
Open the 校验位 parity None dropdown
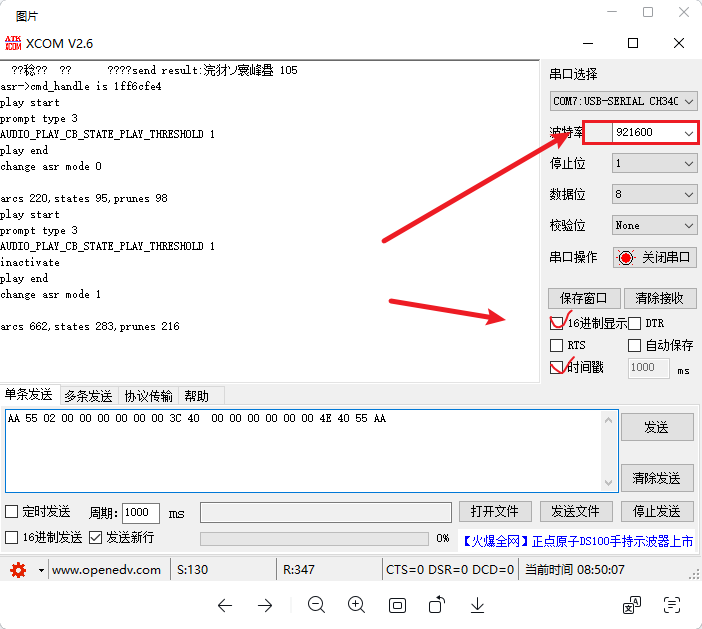(654, 225)
